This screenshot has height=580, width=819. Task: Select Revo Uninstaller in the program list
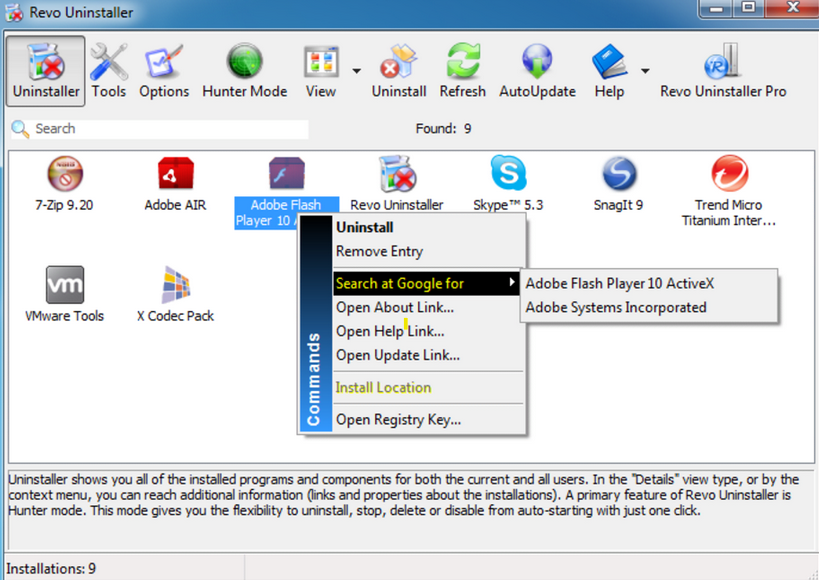(x=396, y=184)
